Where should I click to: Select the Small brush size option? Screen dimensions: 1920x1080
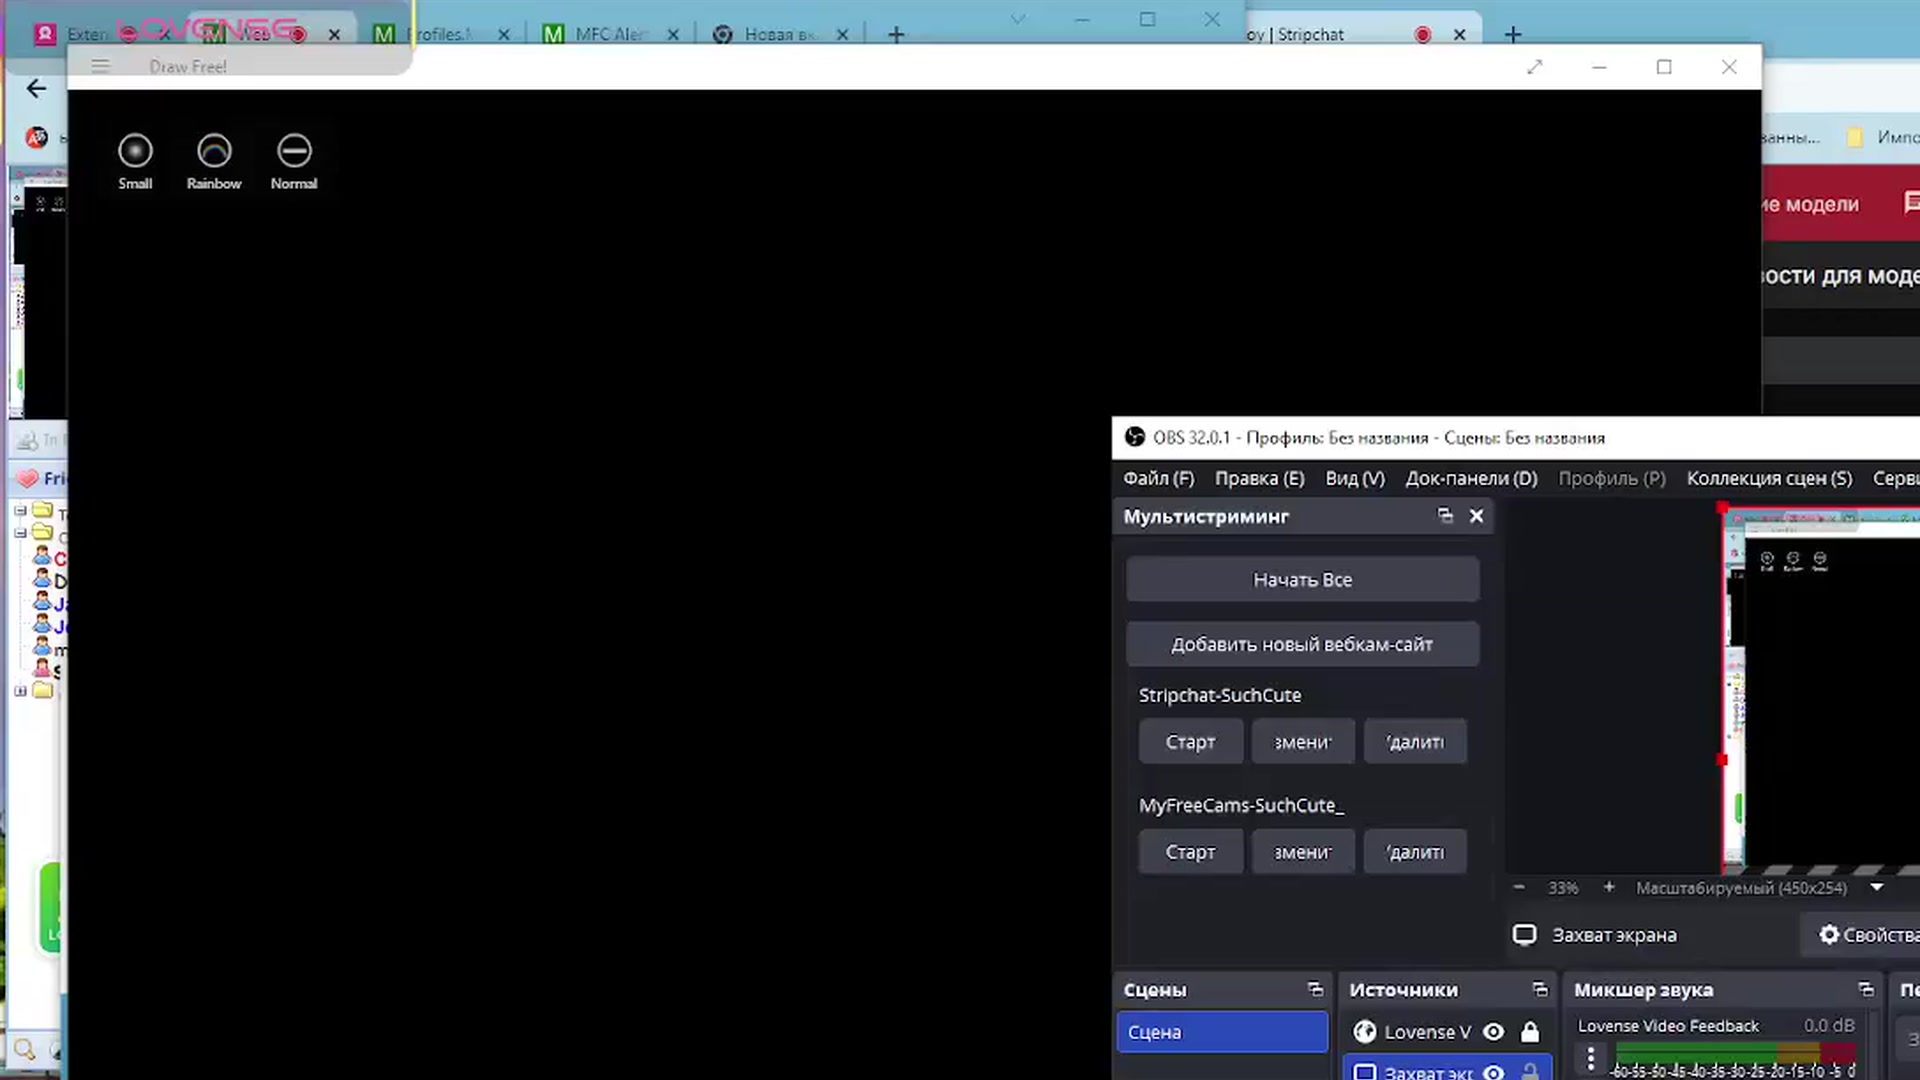pos(135,162)
